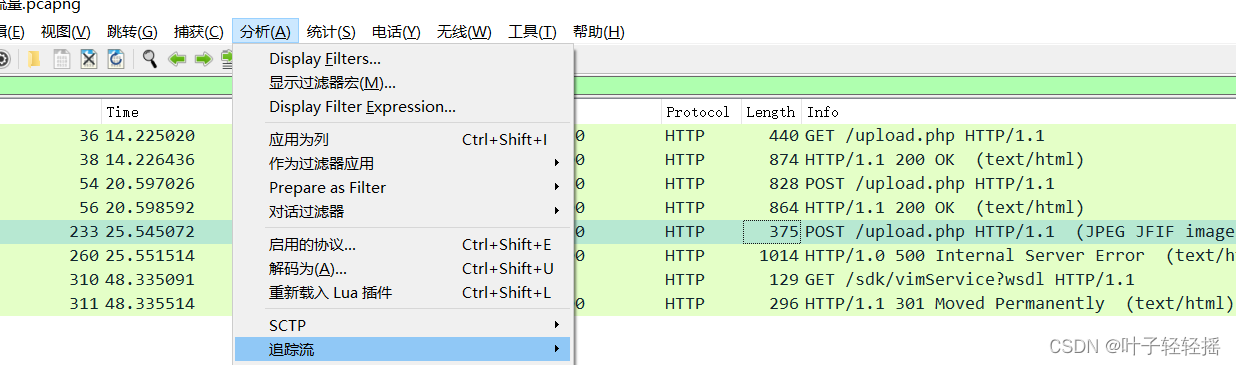The image size is (1236, 365).
Task: Open the 视图(V) menu
Action: point(65,32)
